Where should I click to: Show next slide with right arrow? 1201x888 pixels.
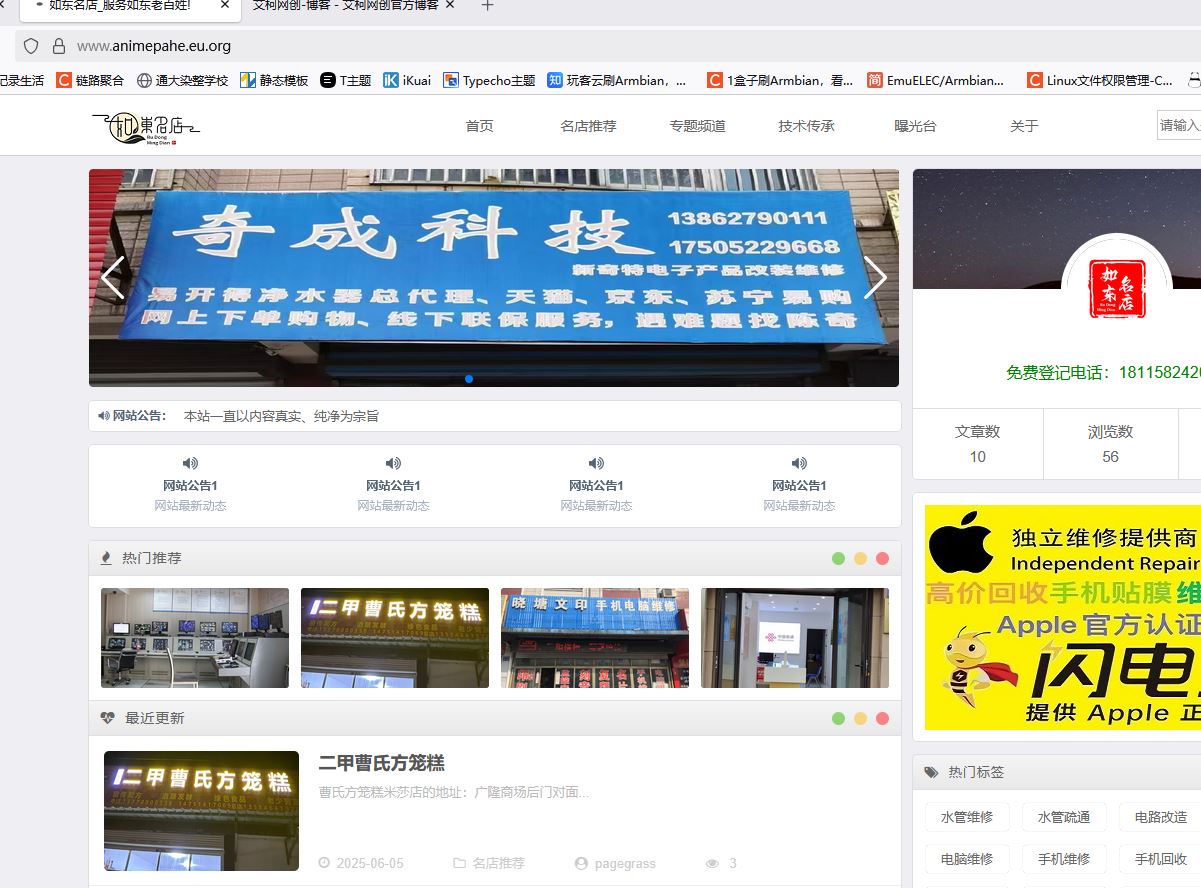[x=875, y=278]
